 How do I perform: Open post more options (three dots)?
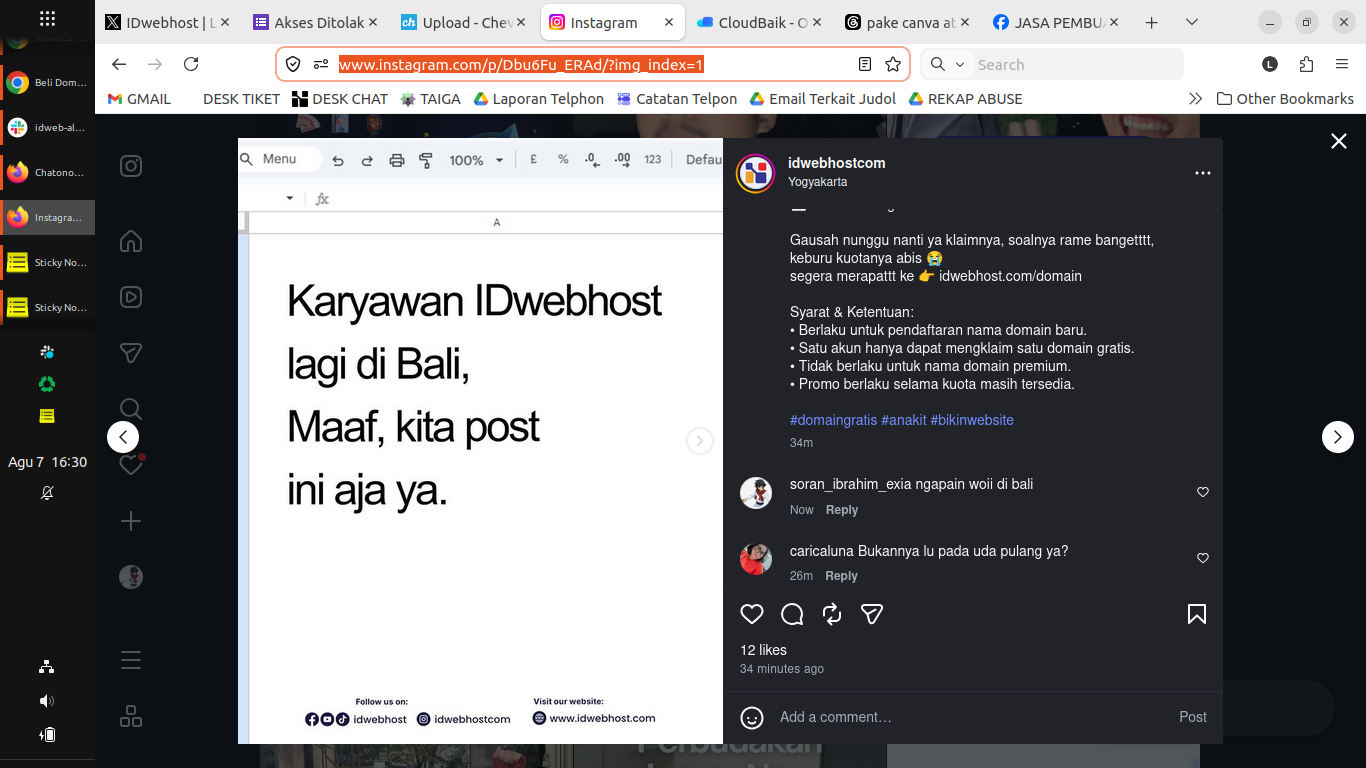tap(1203, 173)
